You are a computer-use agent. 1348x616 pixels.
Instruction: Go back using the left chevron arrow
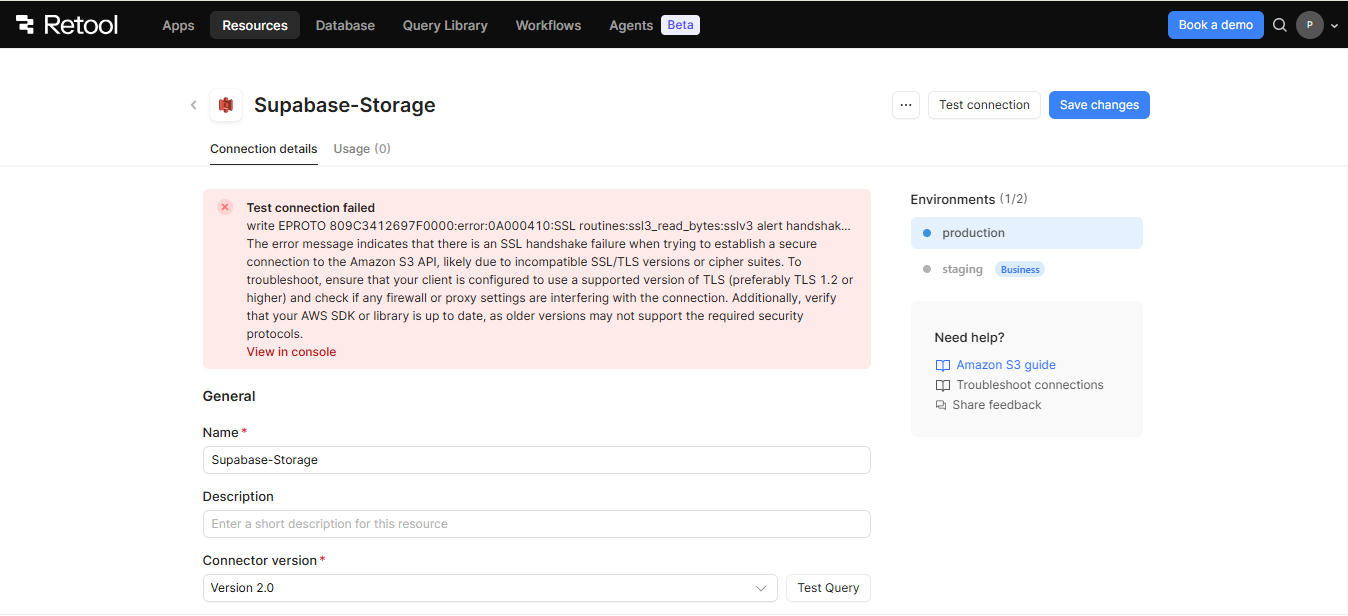(193, 105)
